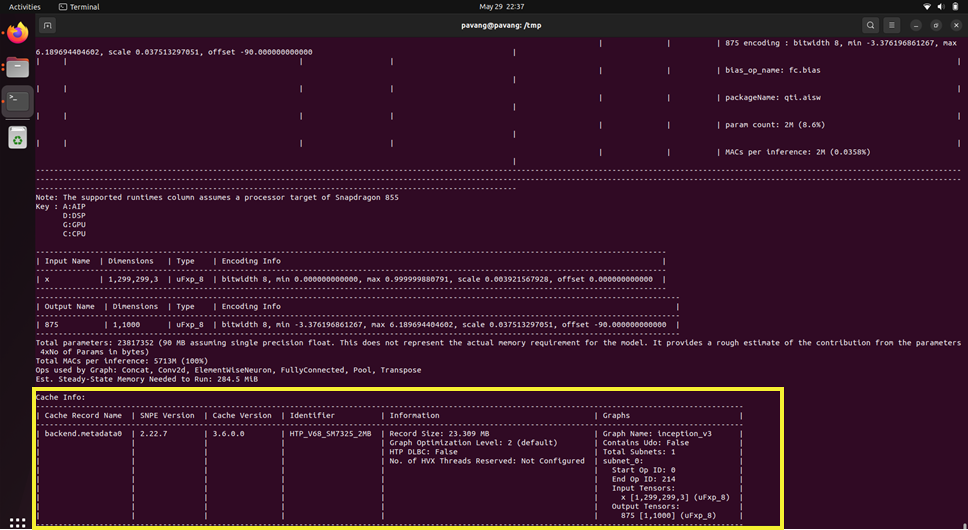Click 'MACs per inference: 2M (0.0358%)'

798,152
